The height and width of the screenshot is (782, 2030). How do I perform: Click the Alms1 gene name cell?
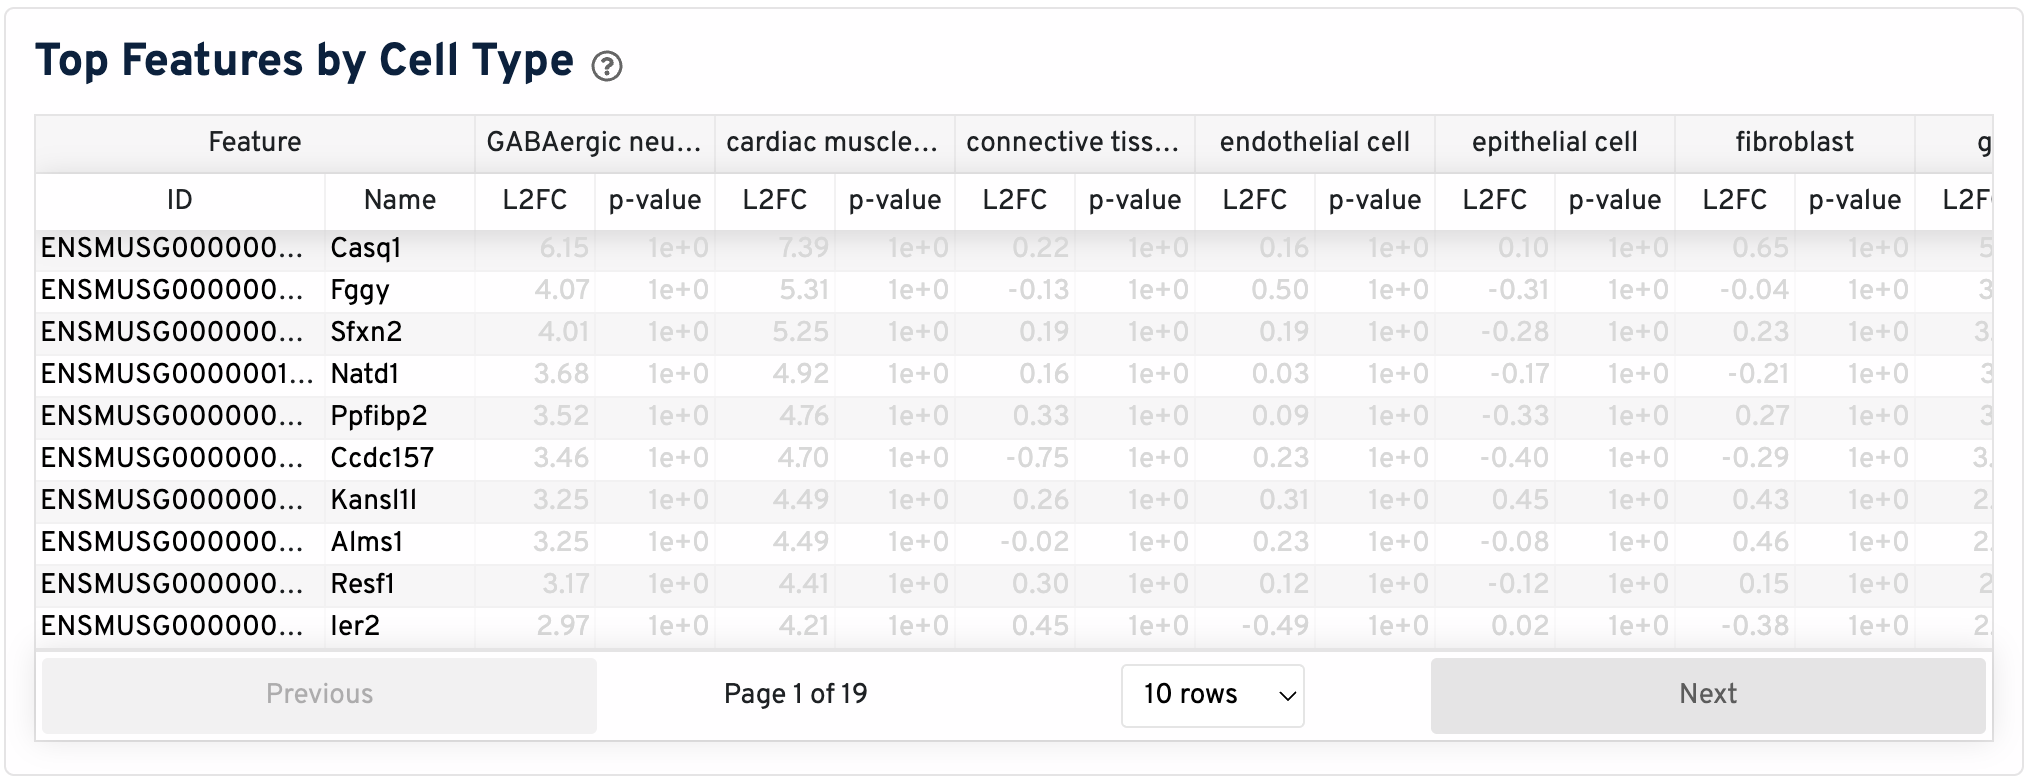click(367, 542)
